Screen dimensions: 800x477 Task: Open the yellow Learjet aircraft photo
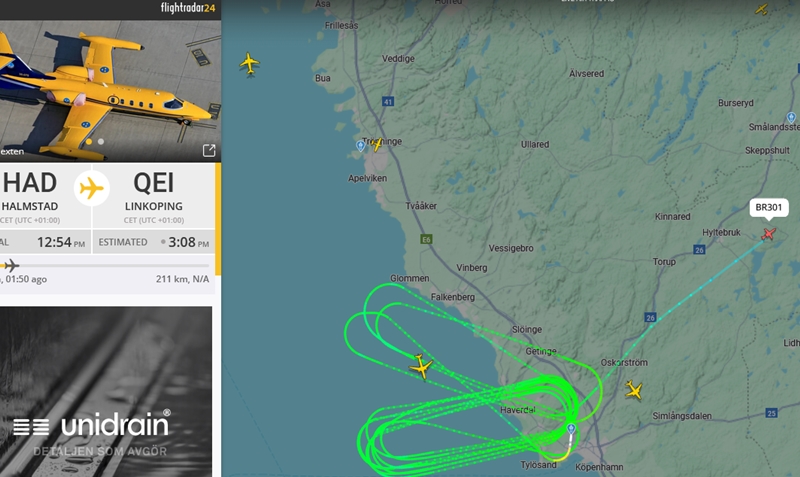click(110, 91)
